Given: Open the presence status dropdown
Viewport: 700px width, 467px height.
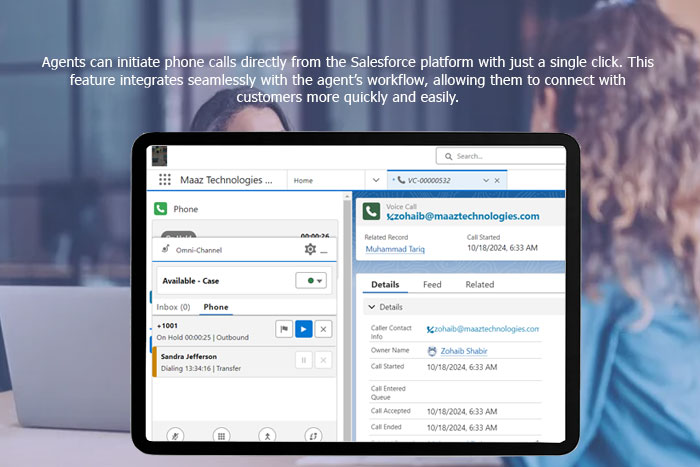Looking at the screenshot, I should click(311, 280).
